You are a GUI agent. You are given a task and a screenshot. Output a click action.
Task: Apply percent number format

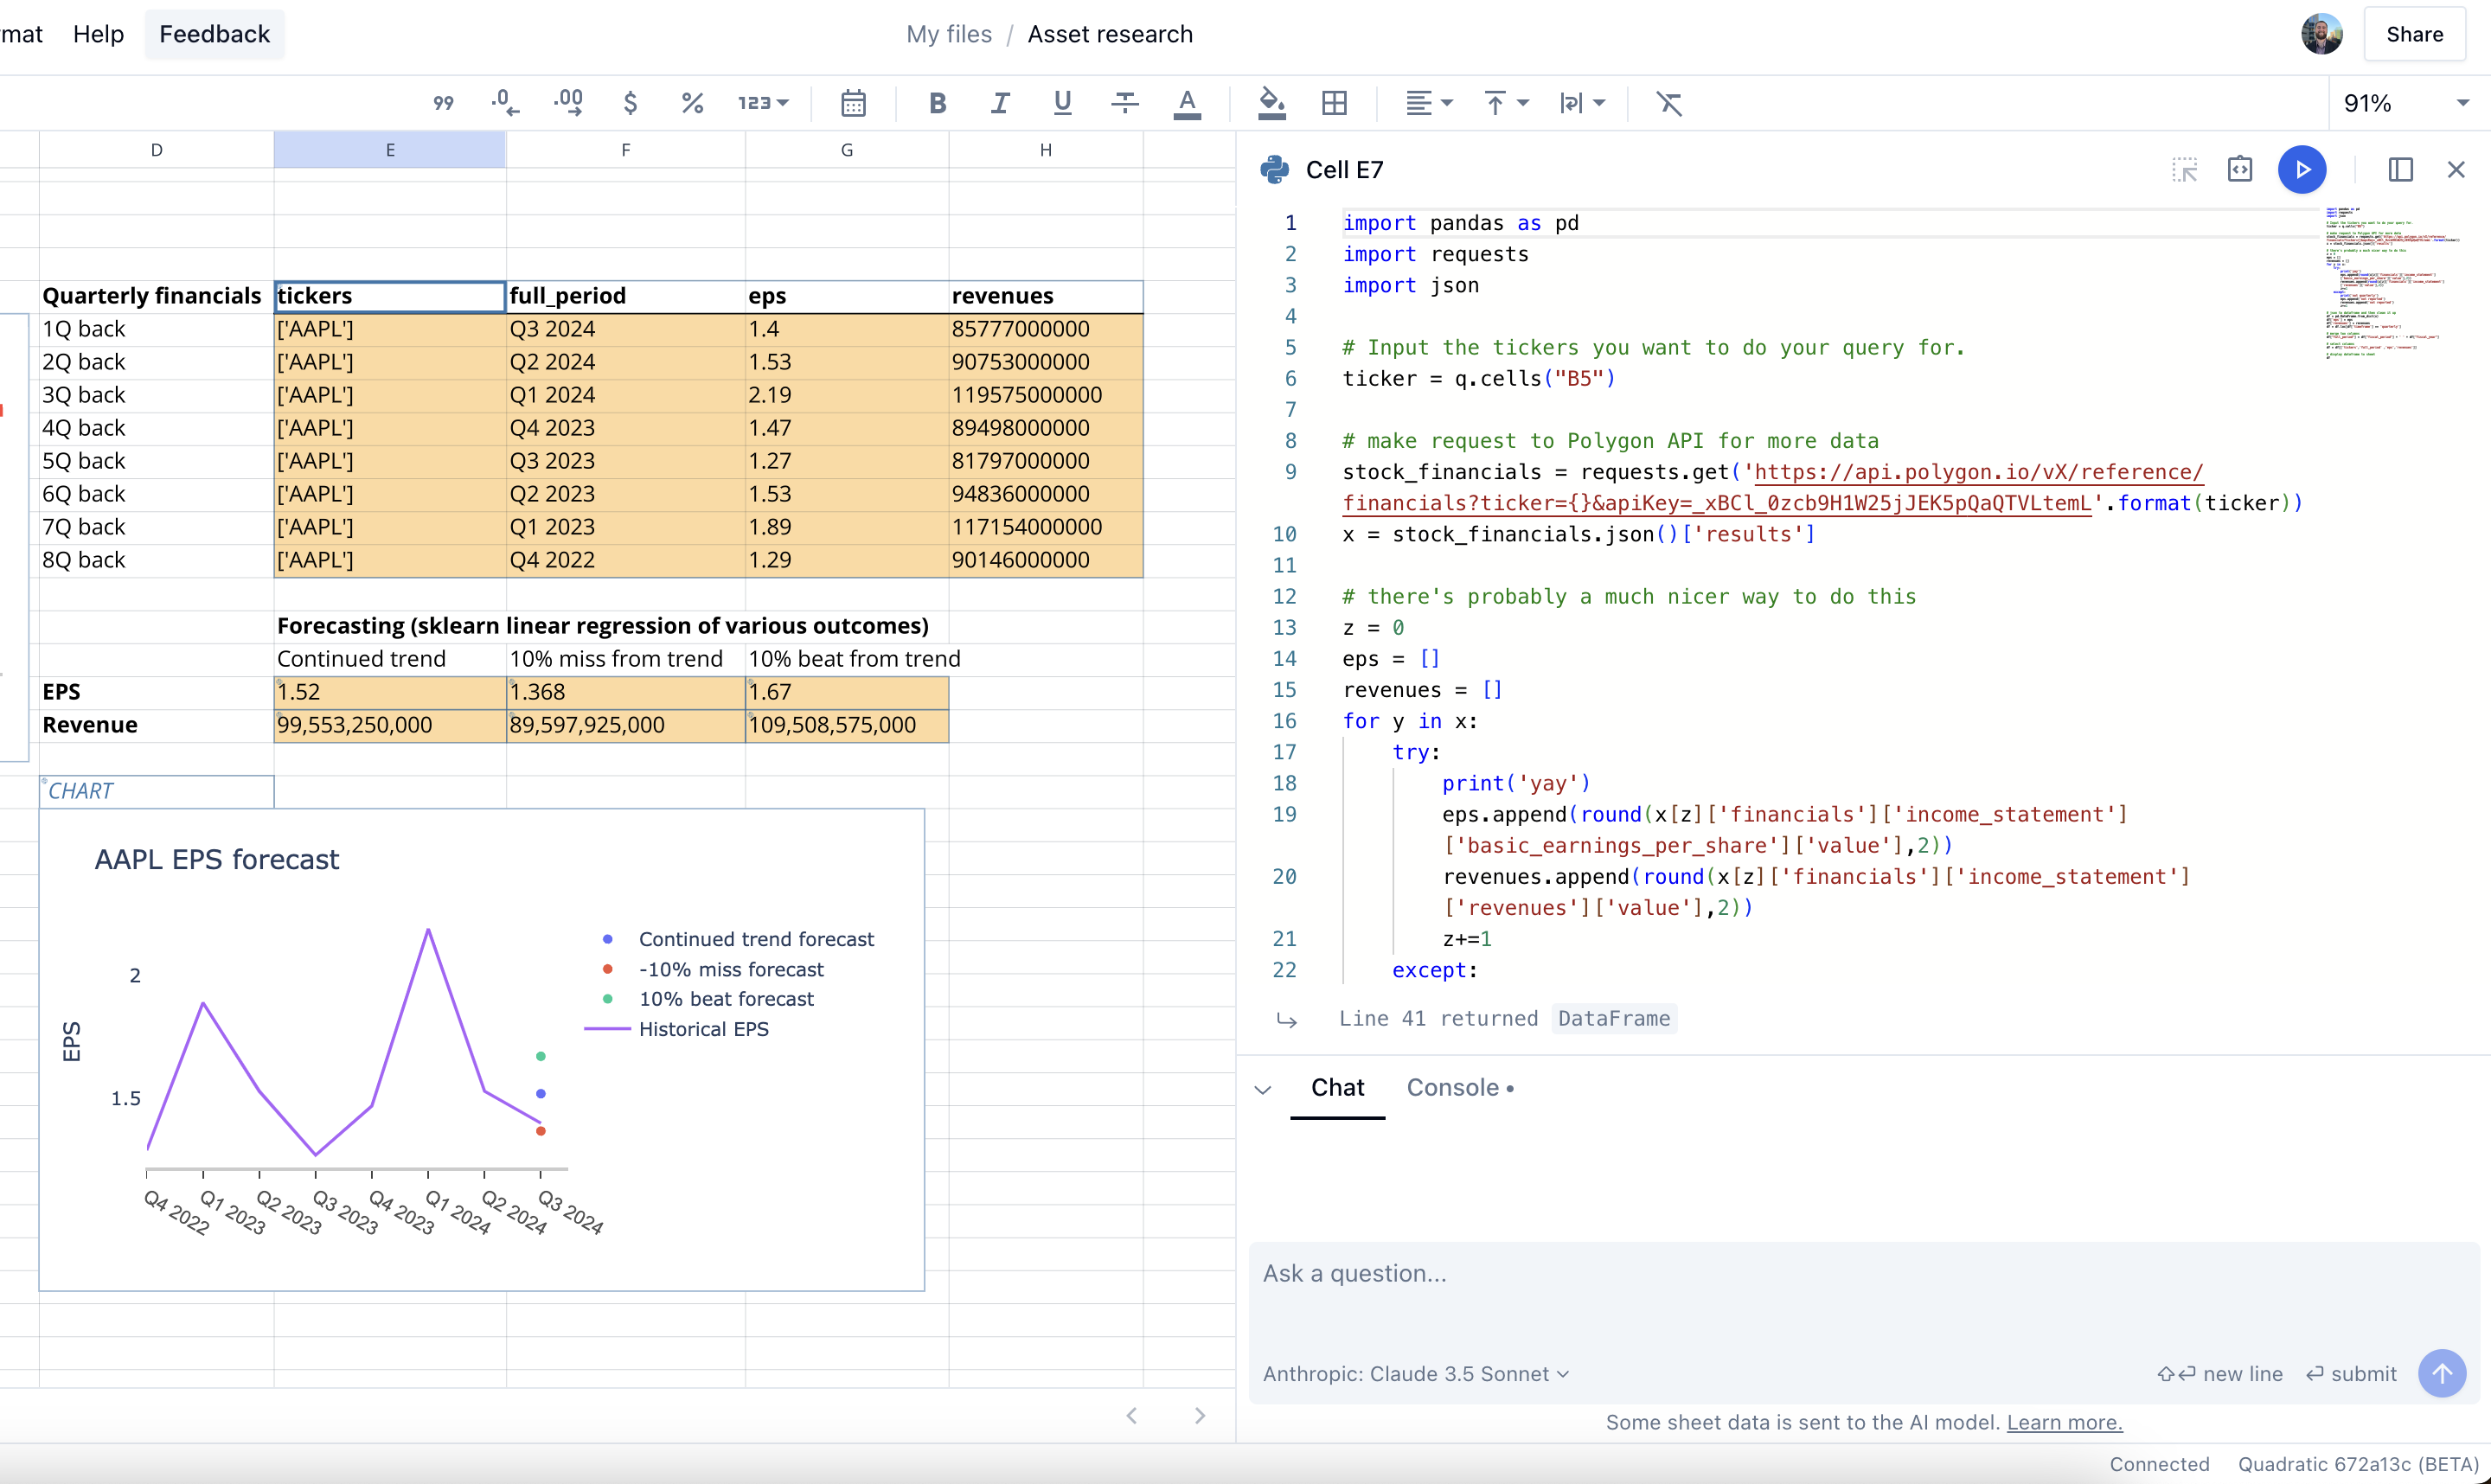pos(692,103)
